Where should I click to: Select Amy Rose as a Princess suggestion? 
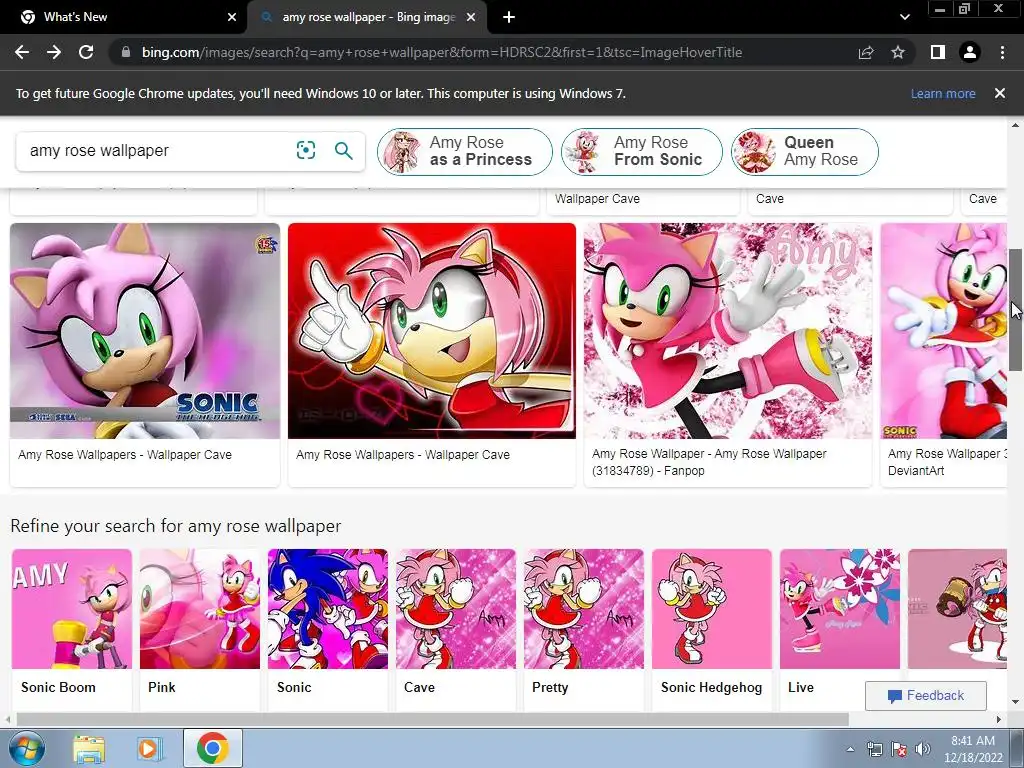(464, 152)
